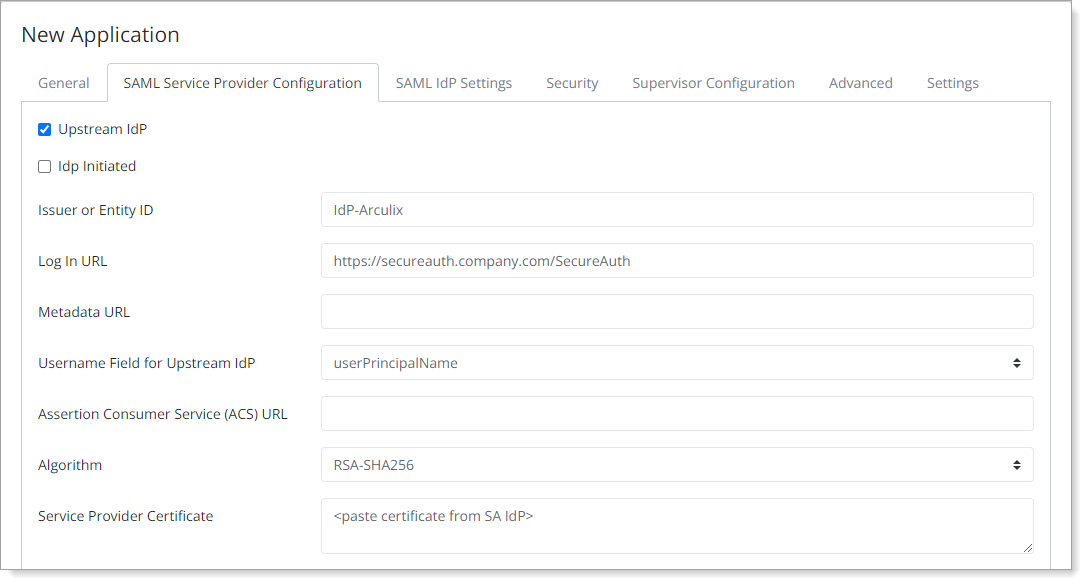Go to the Security tab
Image resolution: width=1087 pixels, height=585 pixels.
(x=572, y=83)
